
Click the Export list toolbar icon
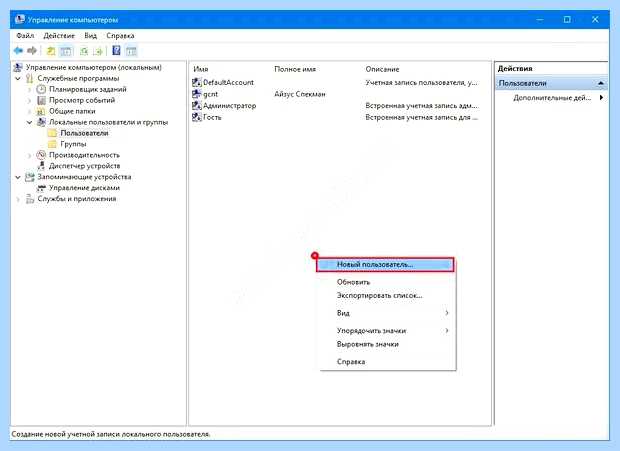coord(98,51)
